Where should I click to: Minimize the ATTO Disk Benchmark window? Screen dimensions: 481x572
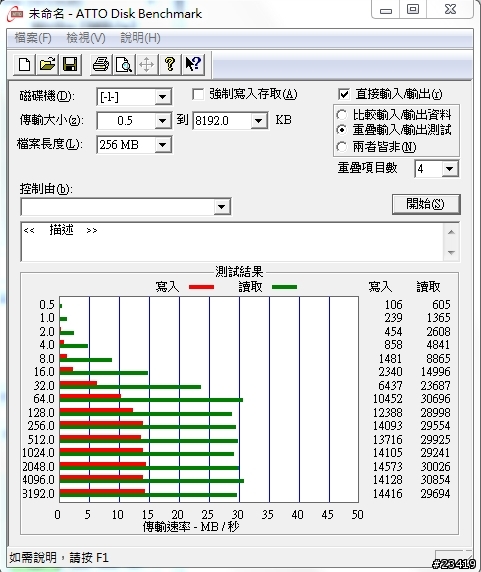pos(386,9)
